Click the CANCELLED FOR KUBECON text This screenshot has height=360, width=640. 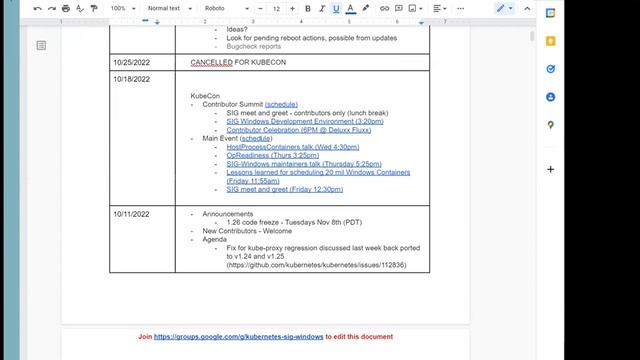[x=238, y=62]
